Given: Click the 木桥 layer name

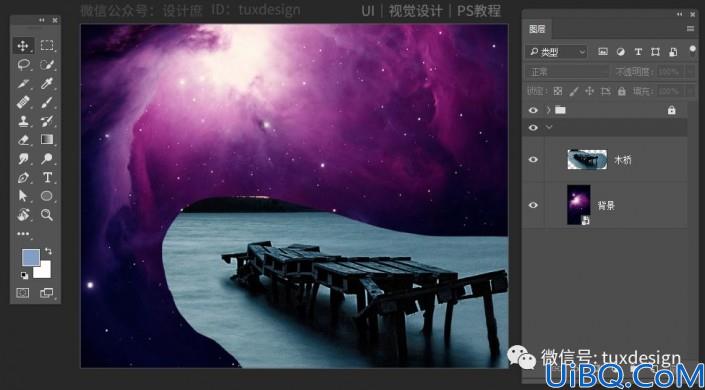Looking at the screenshot, I should 623,160.
